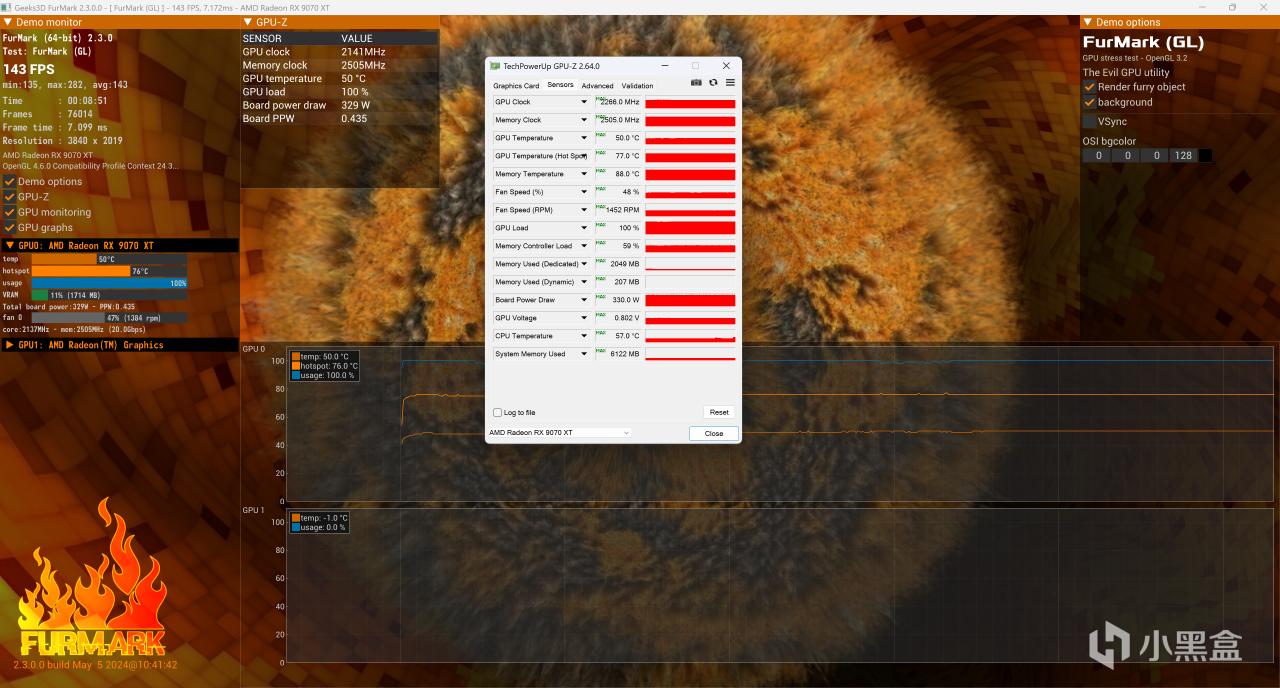
Task: Switch to the Graphics Card tab
Action: pyautogui.click(x=516, y=86)
